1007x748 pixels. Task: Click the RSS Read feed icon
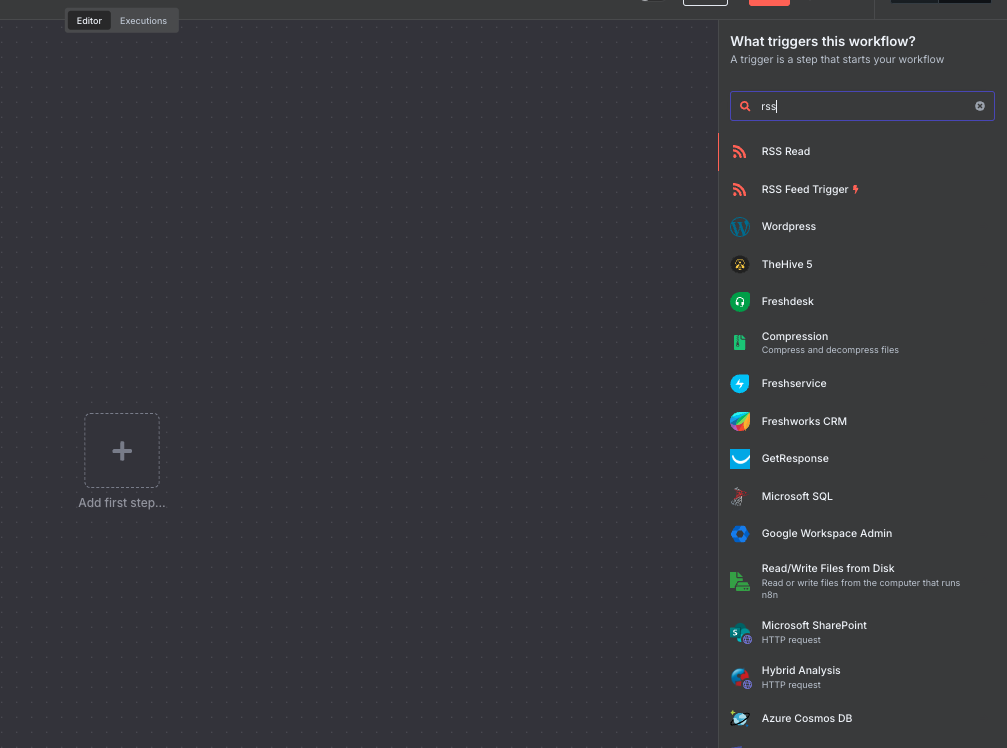tap(739, 152)
